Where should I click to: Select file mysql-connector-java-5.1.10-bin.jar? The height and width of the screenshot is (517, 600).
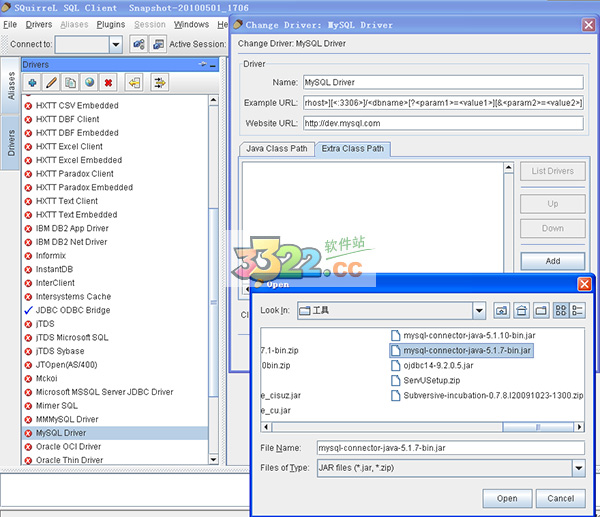(x=463, y=336)
